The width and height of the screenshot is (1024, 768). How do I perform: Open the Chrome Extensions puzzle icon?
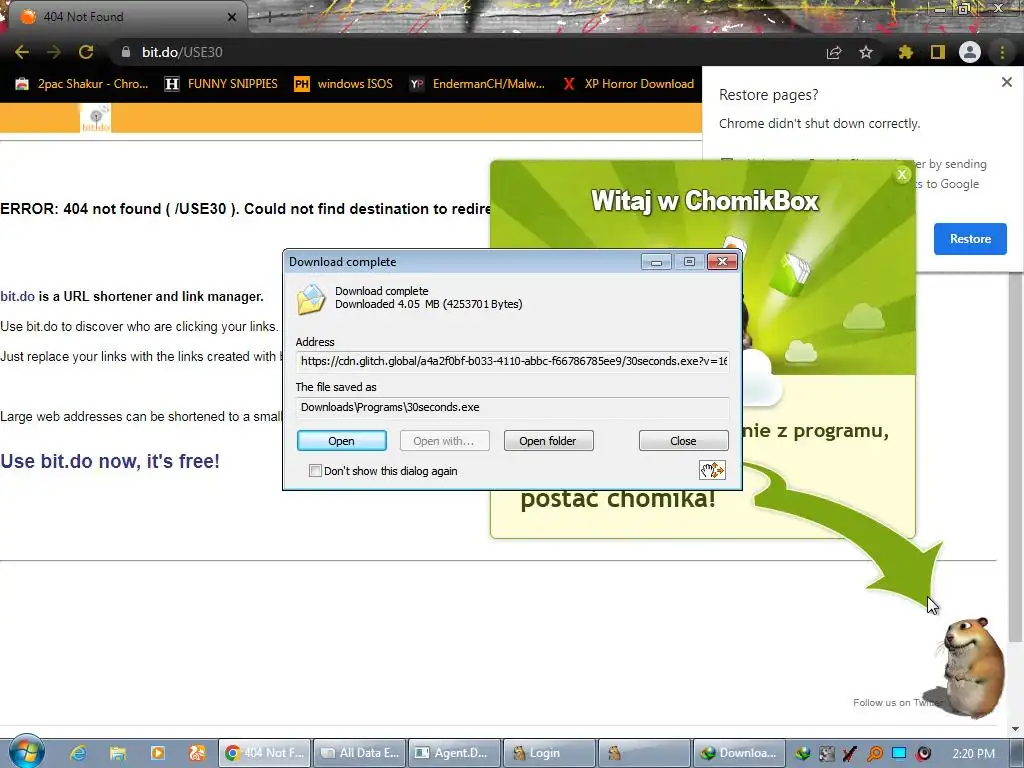pos(905,52)
